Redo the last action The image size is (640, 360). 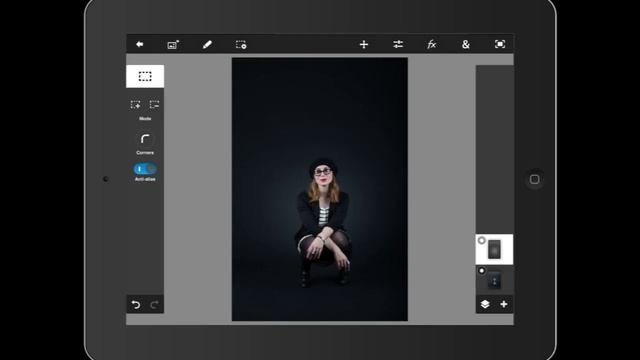(154, 304)
